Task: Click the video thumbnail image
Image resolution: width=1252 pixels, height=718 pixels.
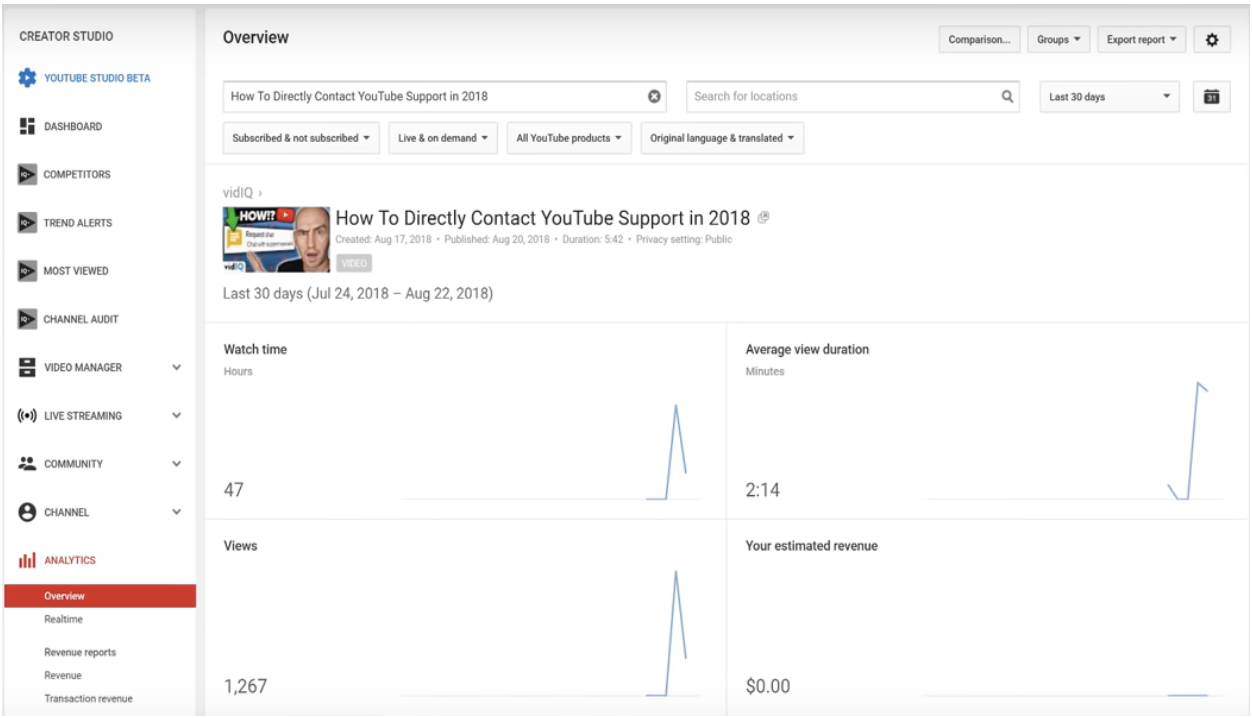Action: pyautogui.click(x=276, y=239)
